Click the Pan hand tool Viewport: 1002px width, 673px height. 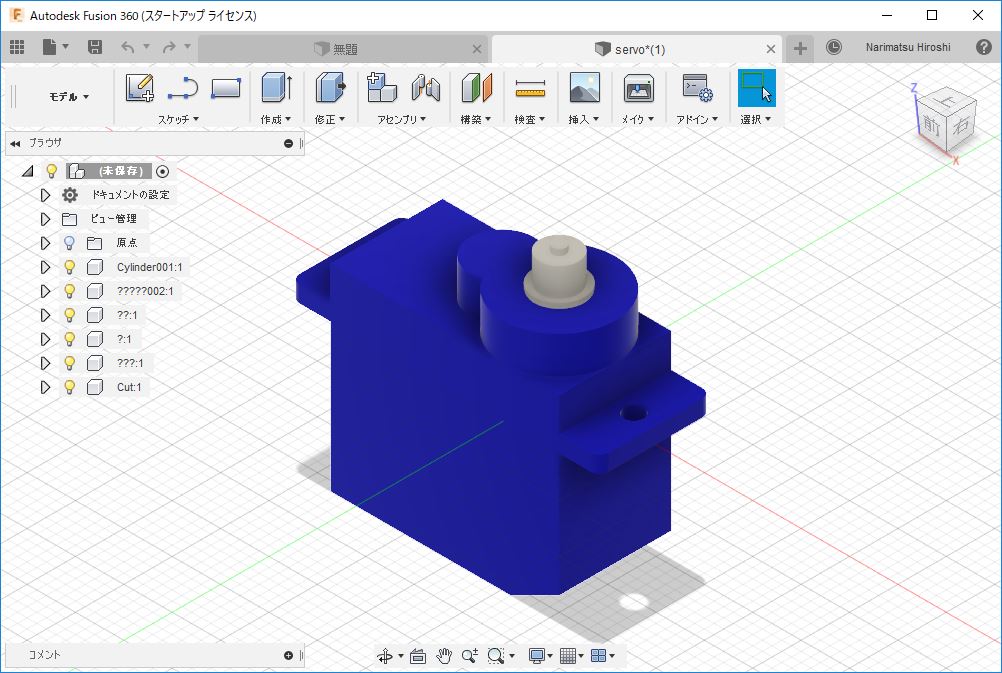(x=444, y=656)
